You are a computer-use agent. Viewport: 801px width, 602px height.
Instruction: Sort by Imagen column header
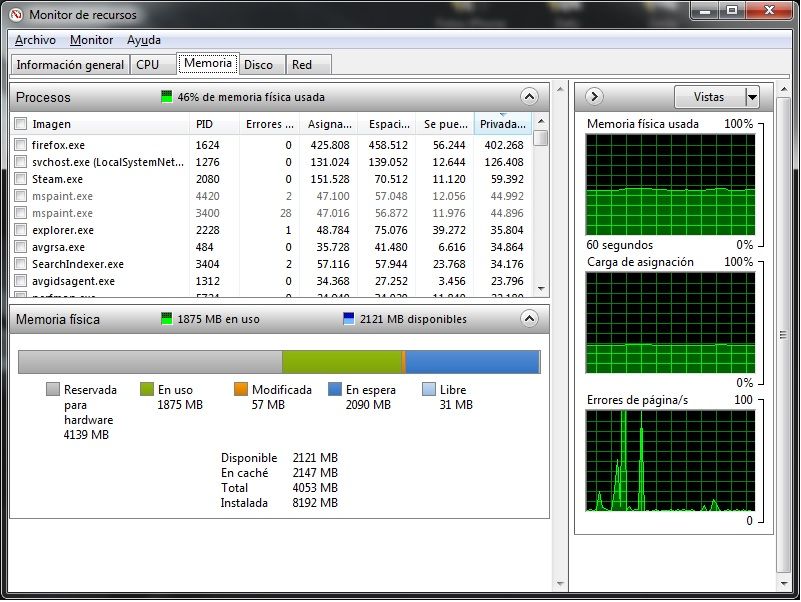(x=108, y=124)
